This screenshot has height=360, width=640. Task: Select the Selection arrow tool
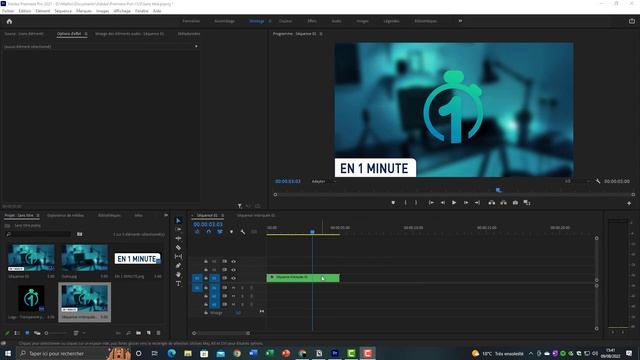pyautogui.click(x=178, y=220)
